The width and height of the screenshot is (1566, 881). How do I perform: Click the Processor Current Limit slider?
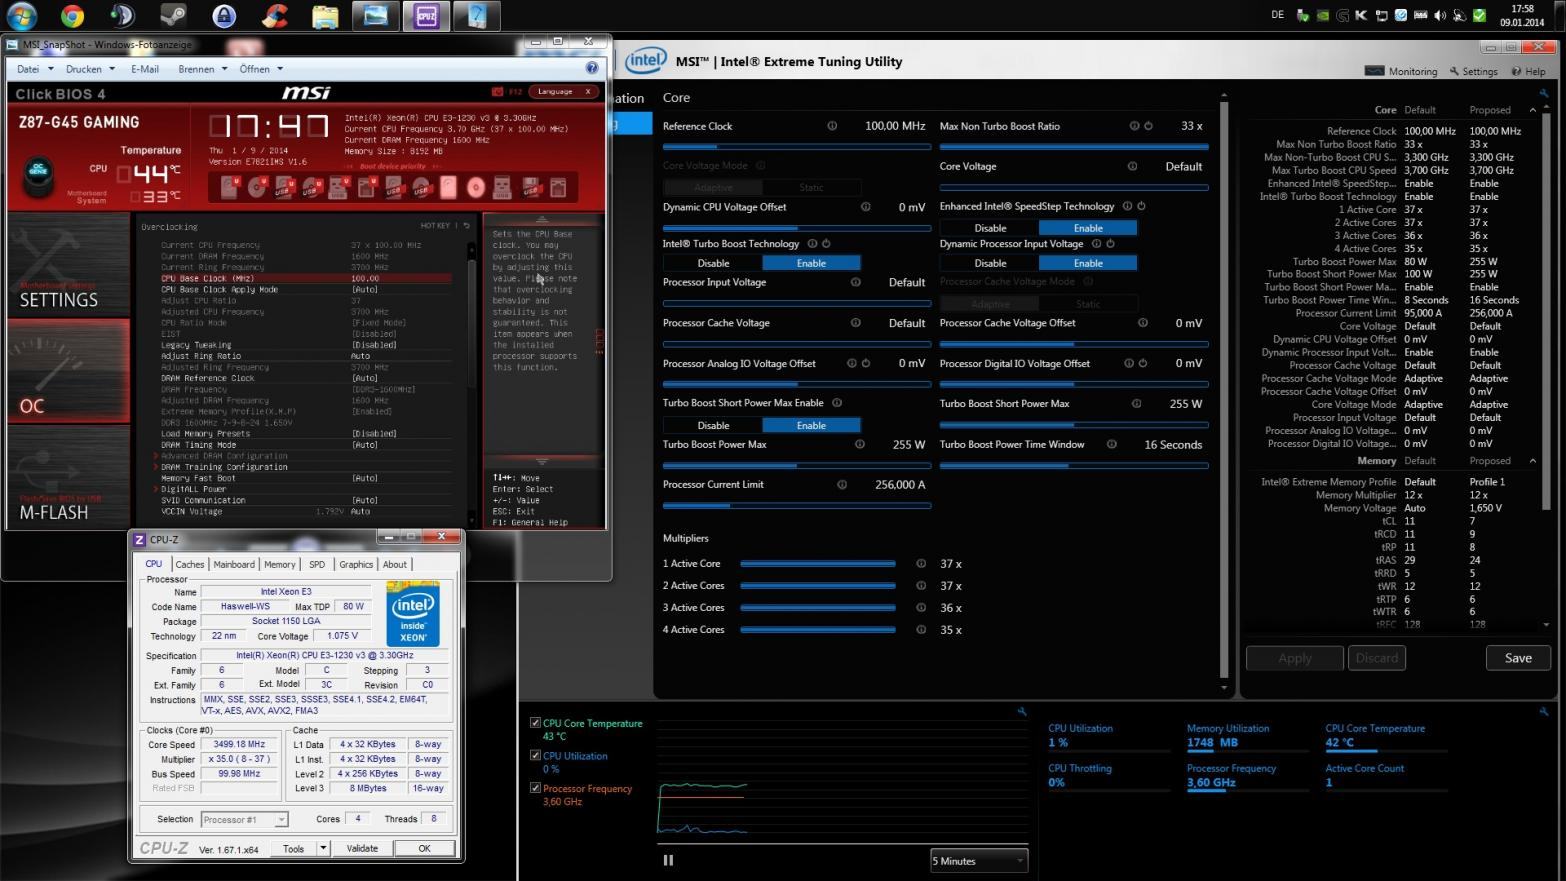click(796, 505)
